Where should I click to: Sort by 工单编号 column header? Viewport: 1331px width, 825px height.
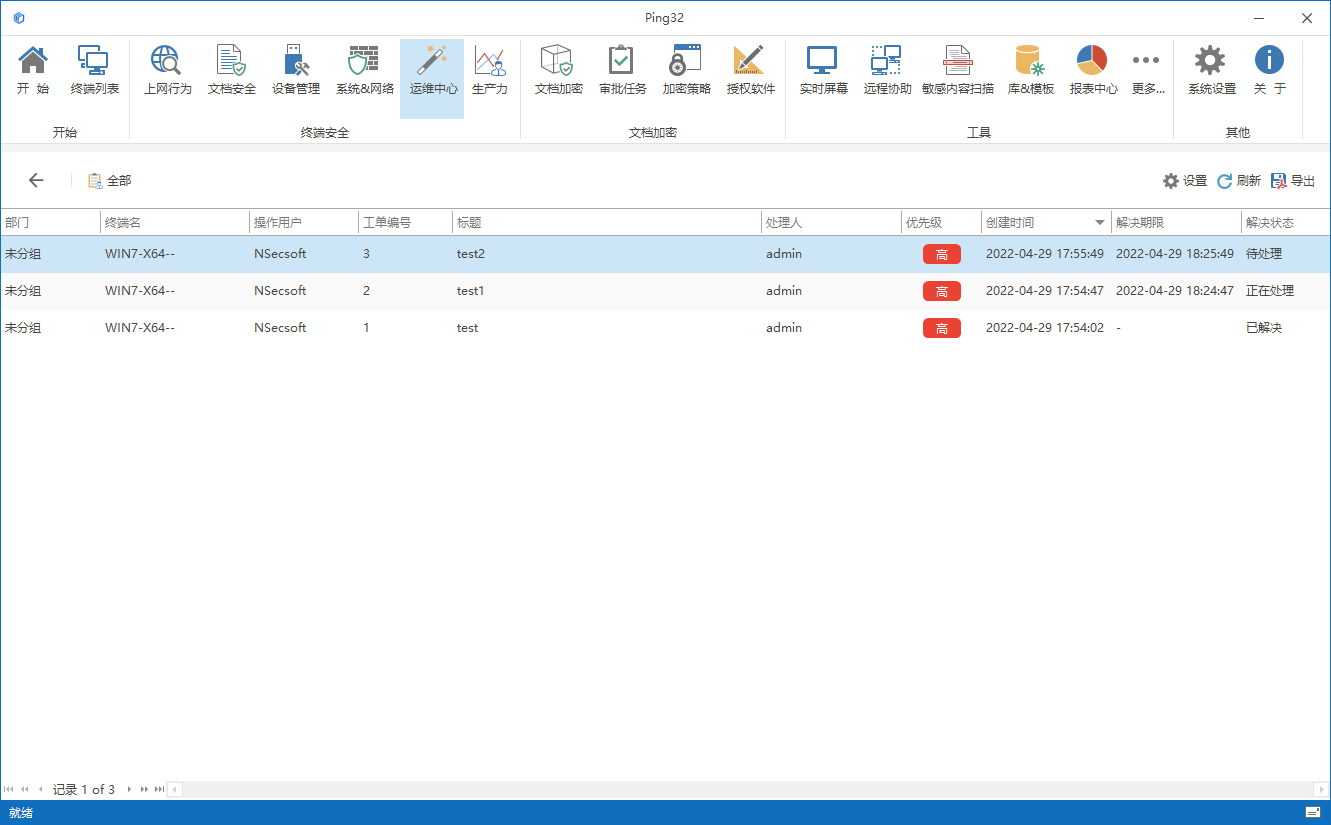pyautogui.click(x=405, y=222)
